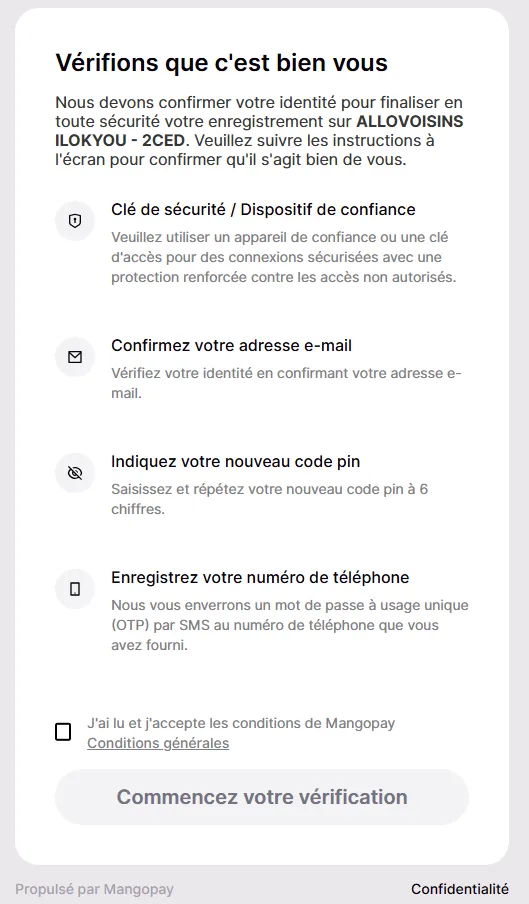The image size is (529, 904).
Task: Select the Enregistrez votre numéro de téléphone heading
Action: 260,578
